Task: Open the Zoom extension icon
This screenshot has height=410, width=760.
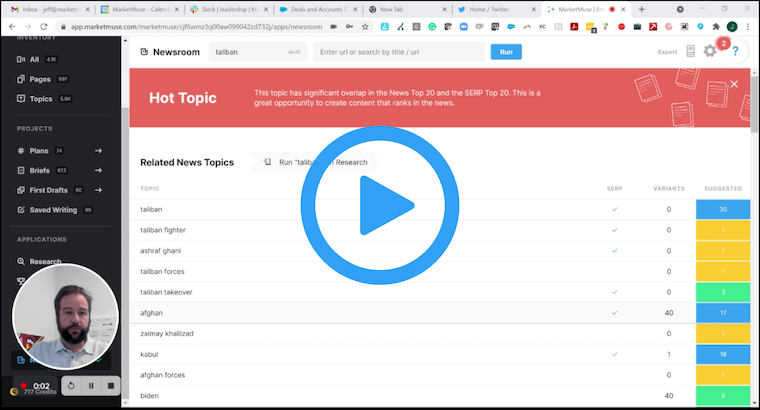Action: pos(463,27)
